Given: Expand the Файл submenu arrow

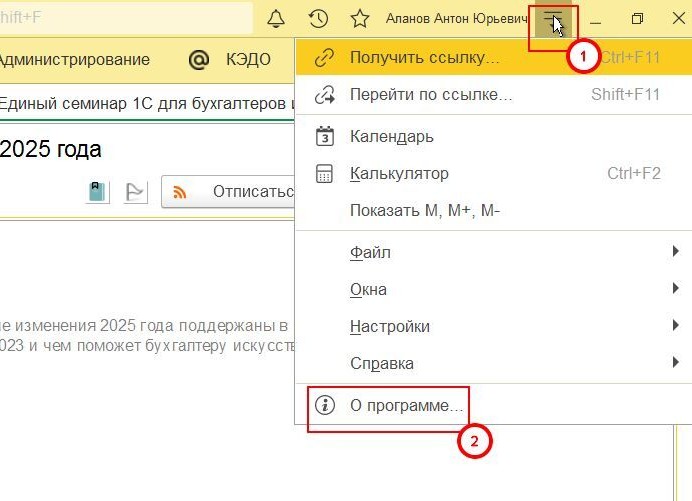Looking at the screenshot, I should (x=675, y=252).
